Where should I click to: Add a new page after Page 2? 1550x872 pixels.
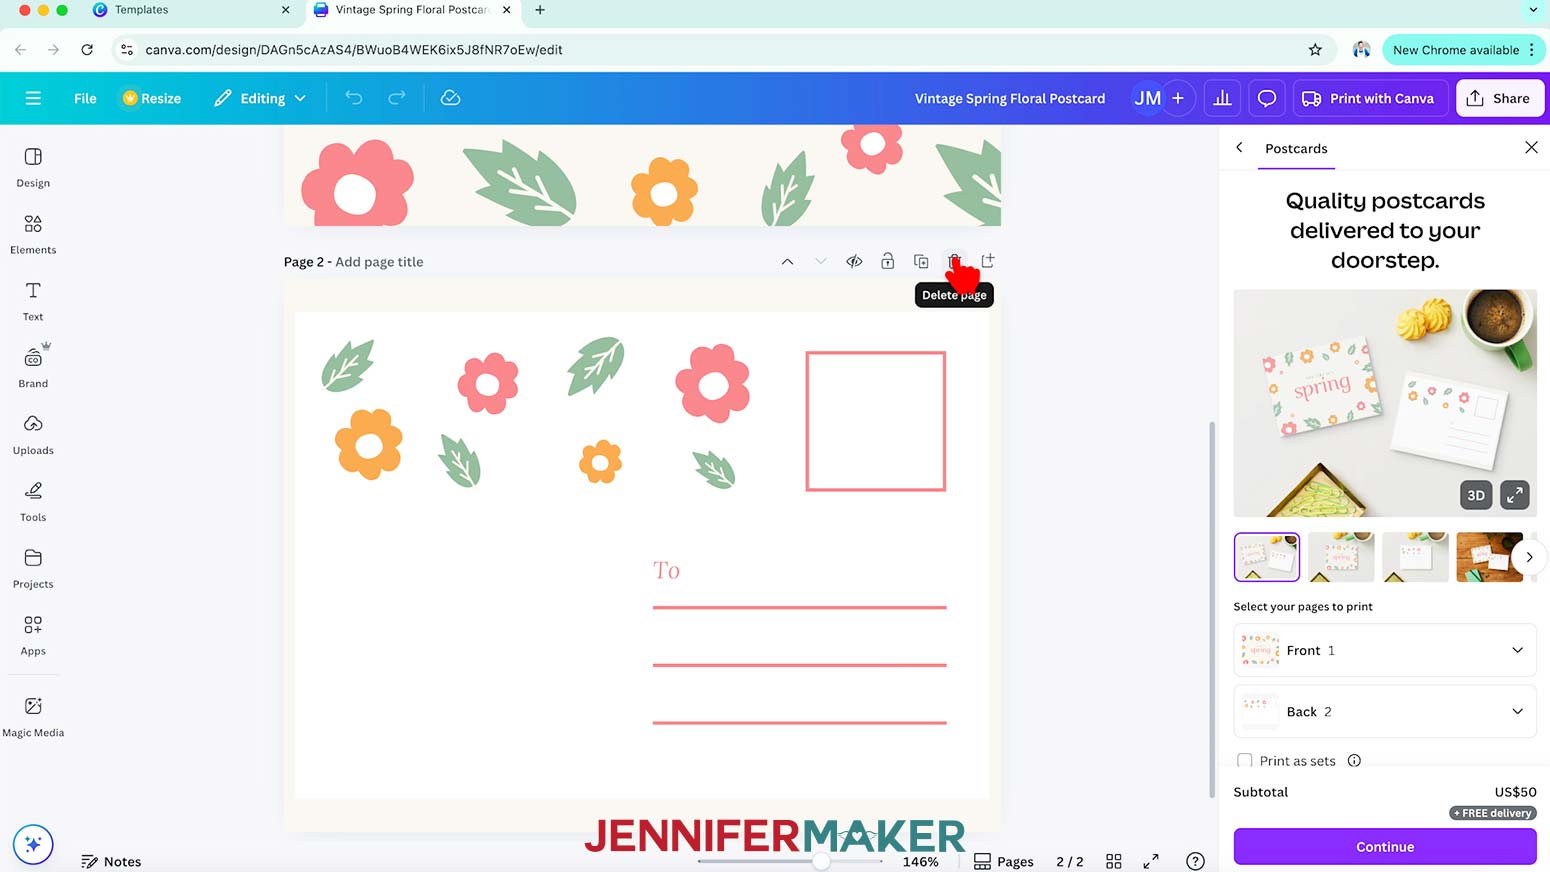pyautogui.click(x=988, y=262)
